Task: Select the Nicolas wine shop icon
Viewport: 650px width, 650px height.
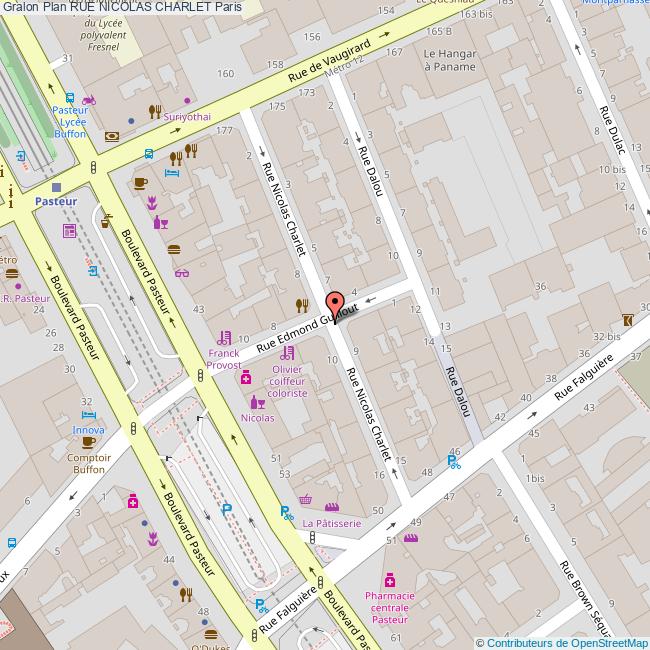Action: pos(257,403)
